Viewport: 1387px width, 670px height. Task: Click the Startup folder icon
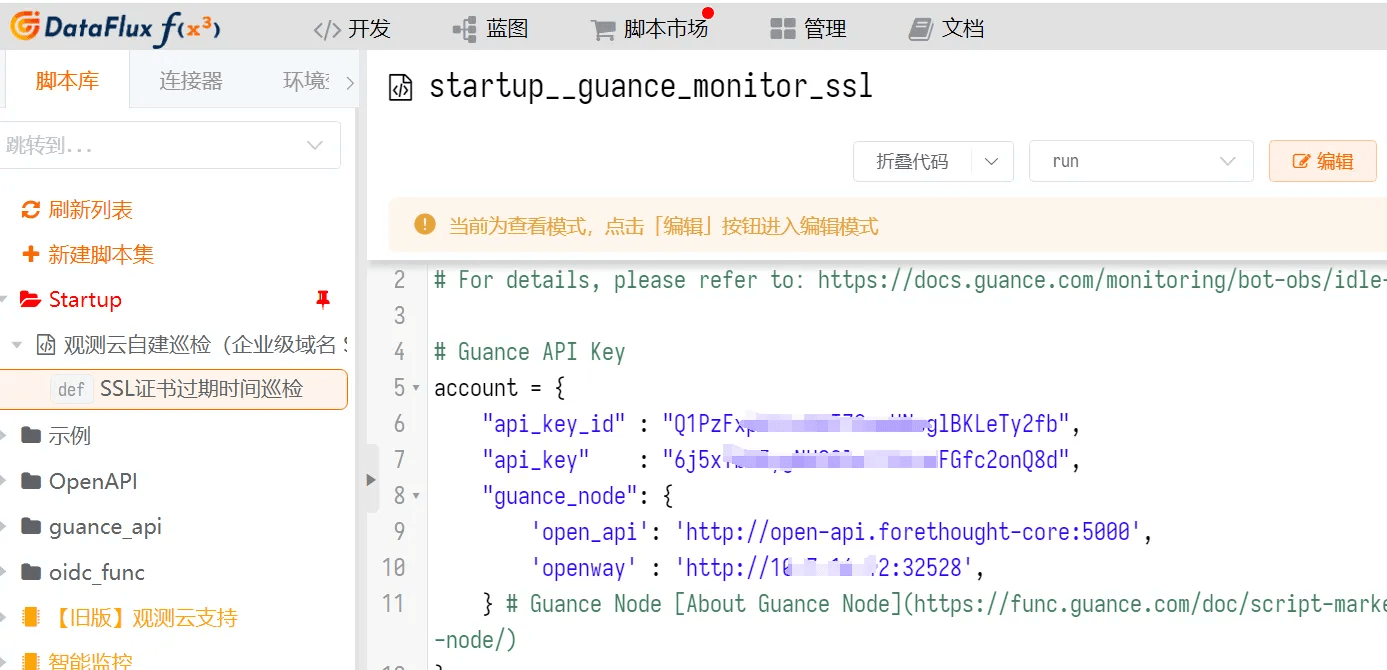[30, 299]
